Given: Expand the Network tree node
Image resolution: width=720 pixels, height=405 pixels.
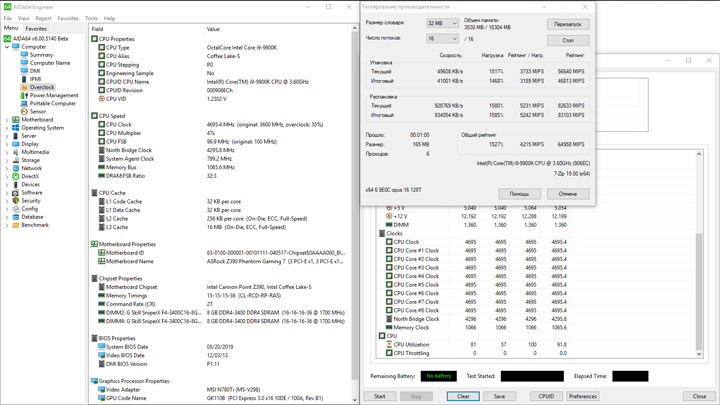Looking at the screenshot, I should click(x=7, y=169).
